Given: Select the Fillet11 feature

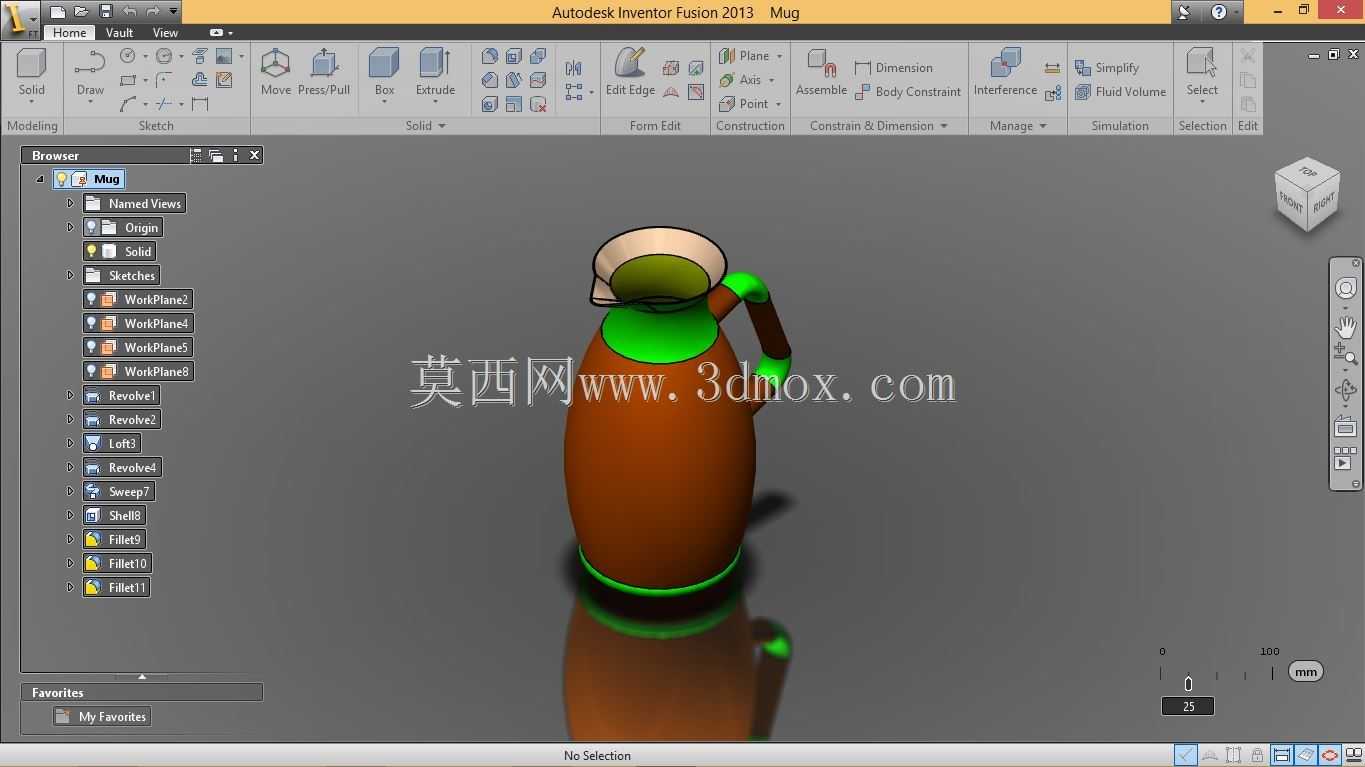Looking at the screenshot, I should 117,587.
